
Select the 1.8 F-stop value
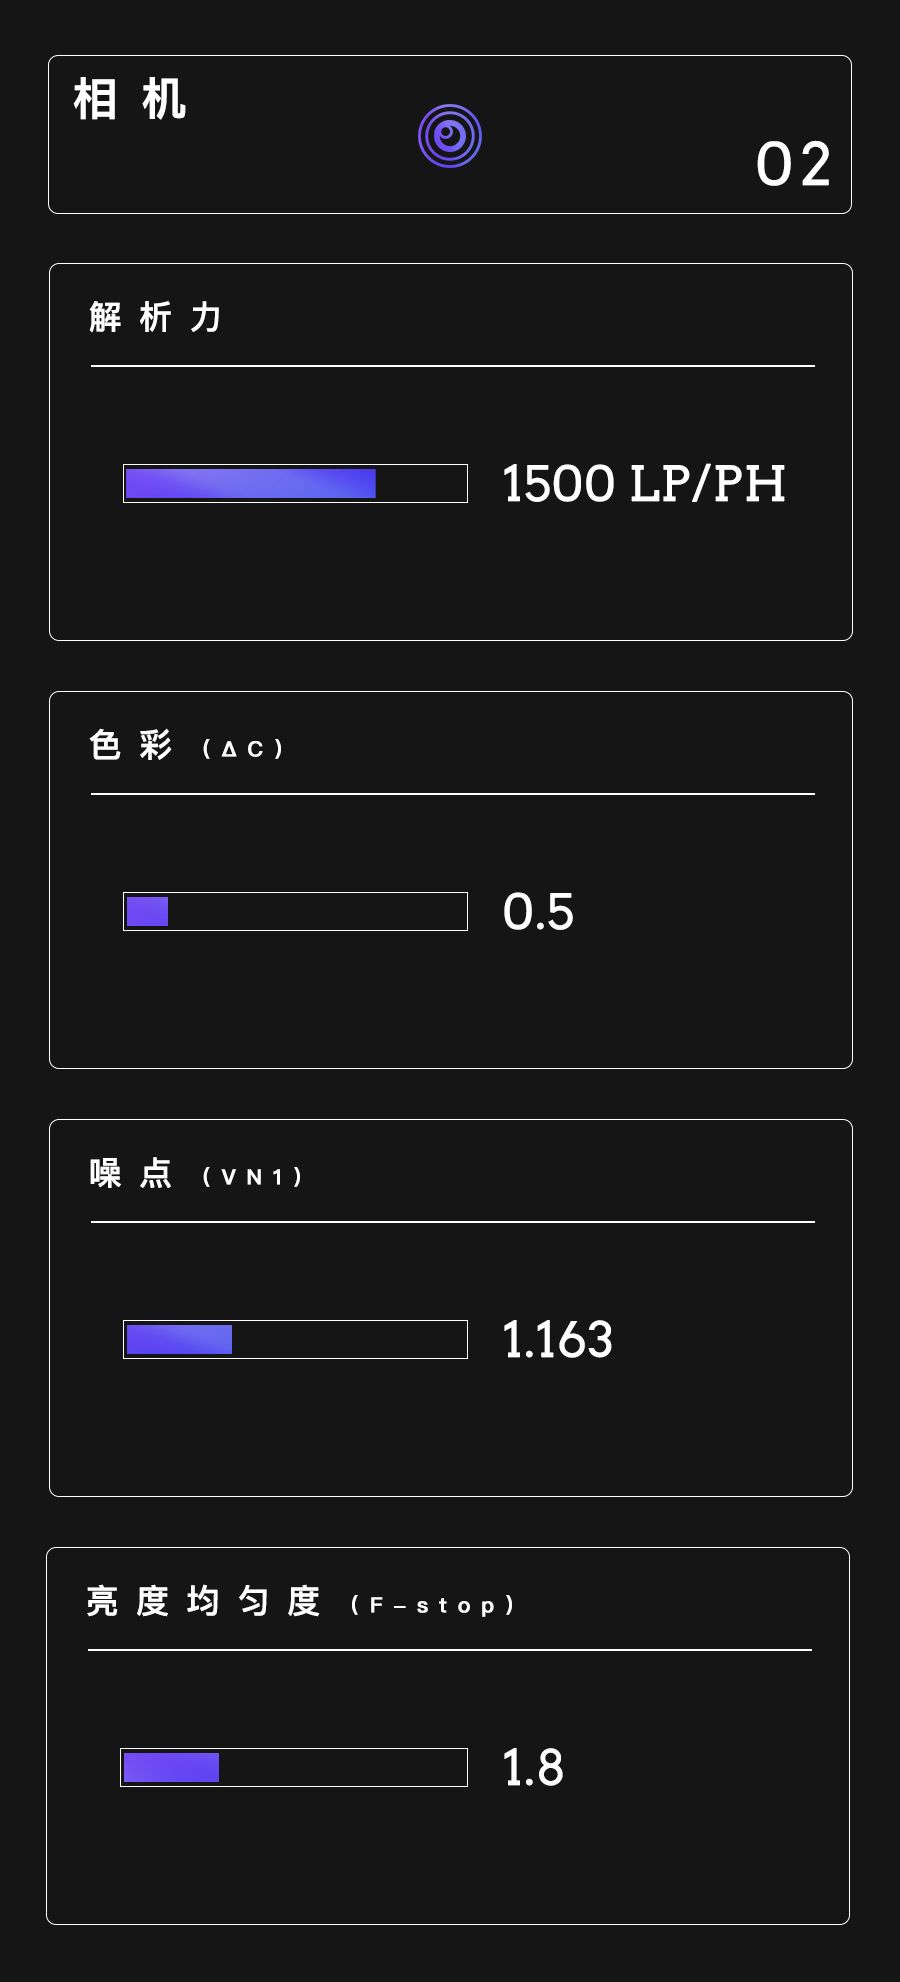point(533,1768)
